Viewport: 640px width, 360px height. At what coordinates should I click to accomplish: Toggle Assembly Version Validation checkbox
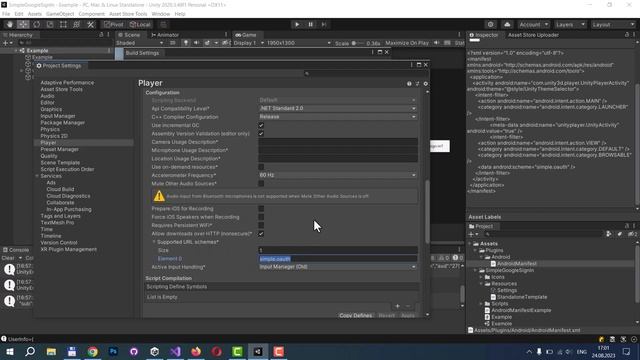tap(261, 133)
